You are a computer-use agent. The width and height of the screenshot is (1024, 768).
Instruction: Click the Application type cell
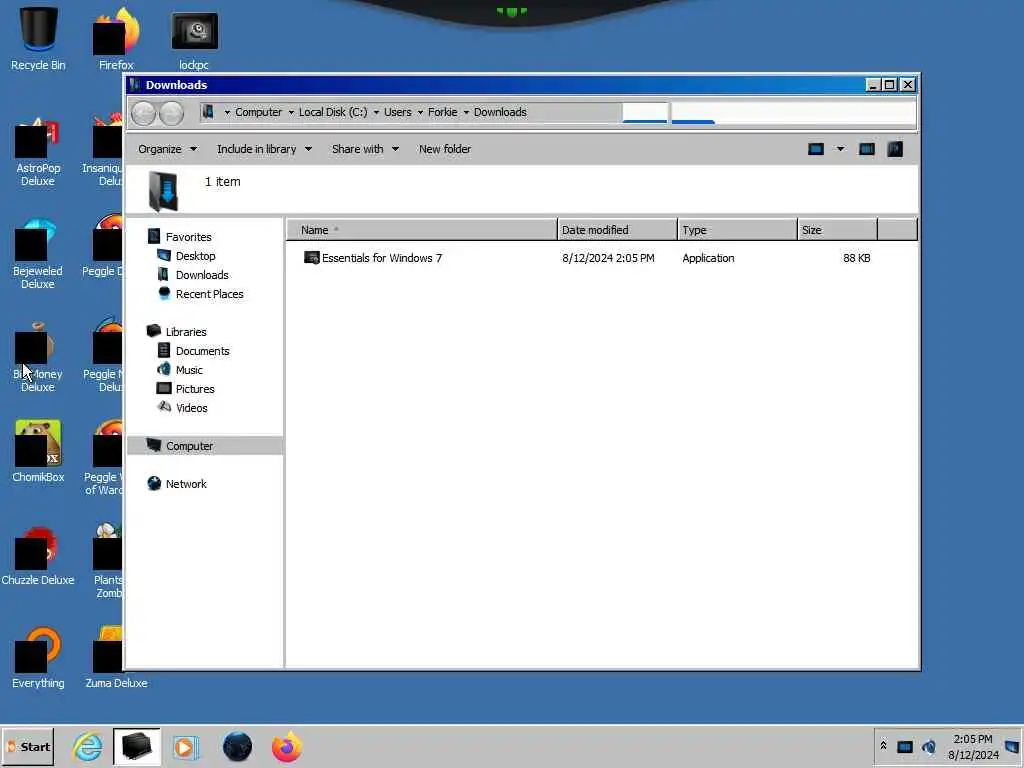point(708,258)
